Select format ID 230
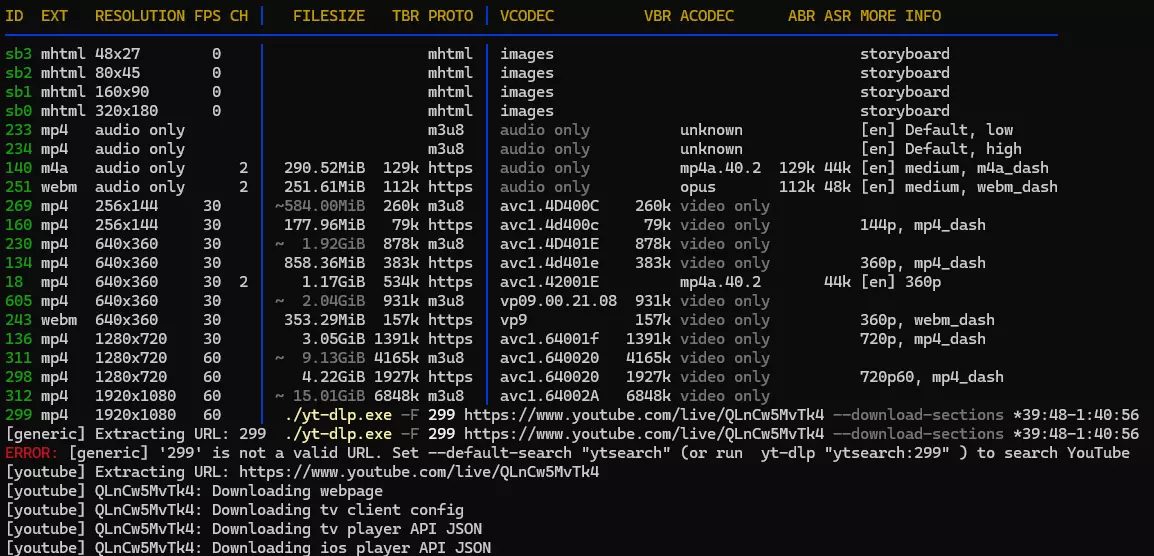 (18, 244)
